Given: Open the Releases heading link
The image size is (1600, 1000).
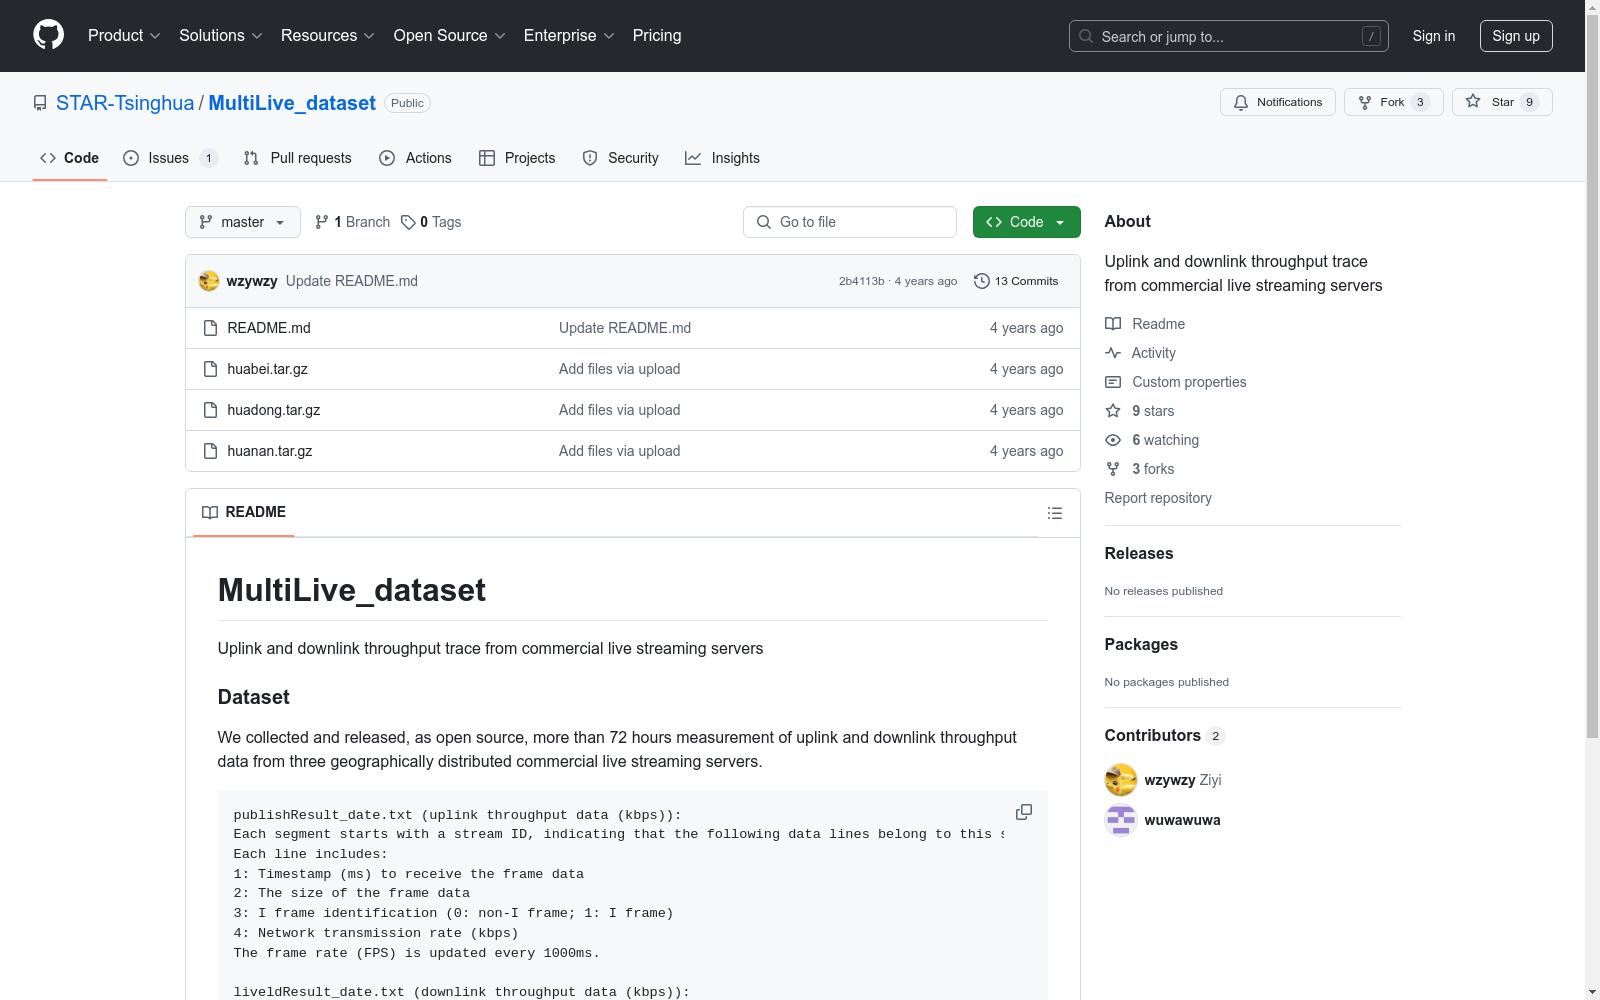Looking at the screenshot, I should point(1139,554).
